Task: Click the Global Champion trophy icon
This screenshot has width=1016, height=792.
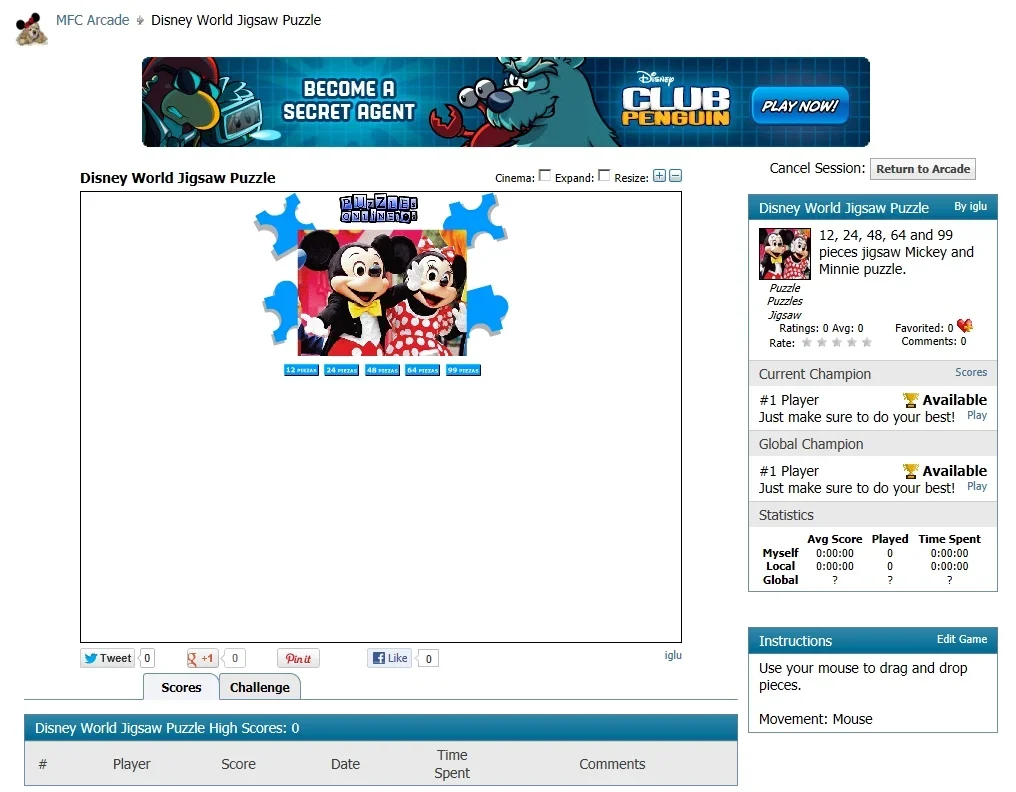Action: (x=910, y=471)
